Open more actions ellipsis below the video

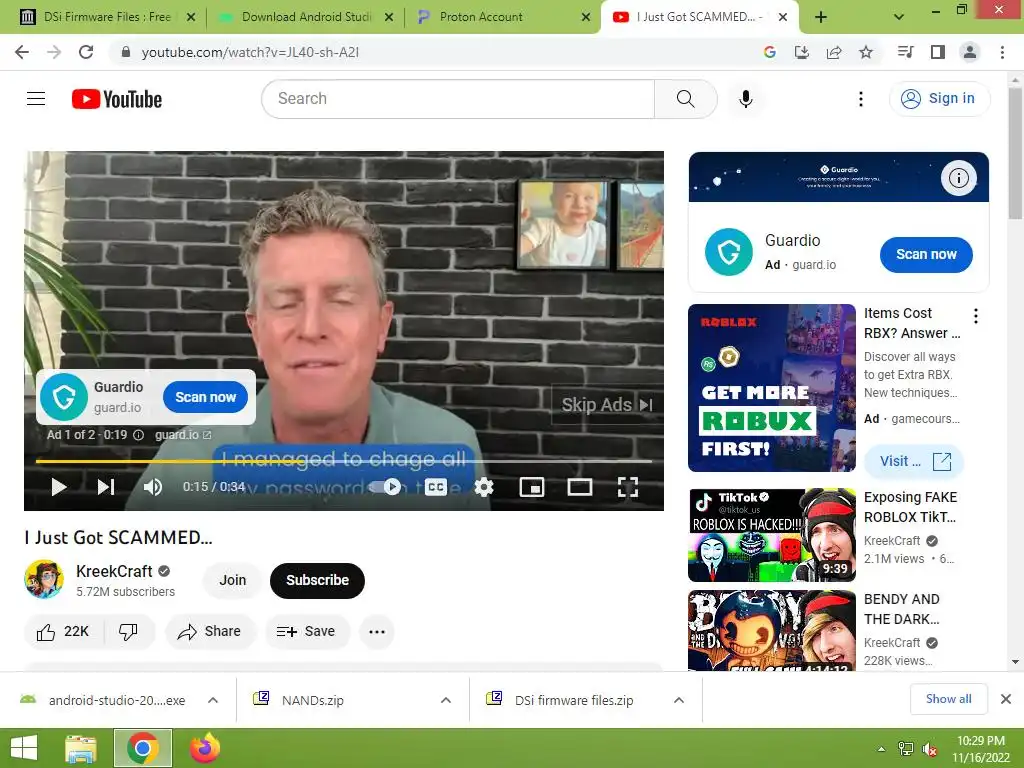[x=377, y=632]
